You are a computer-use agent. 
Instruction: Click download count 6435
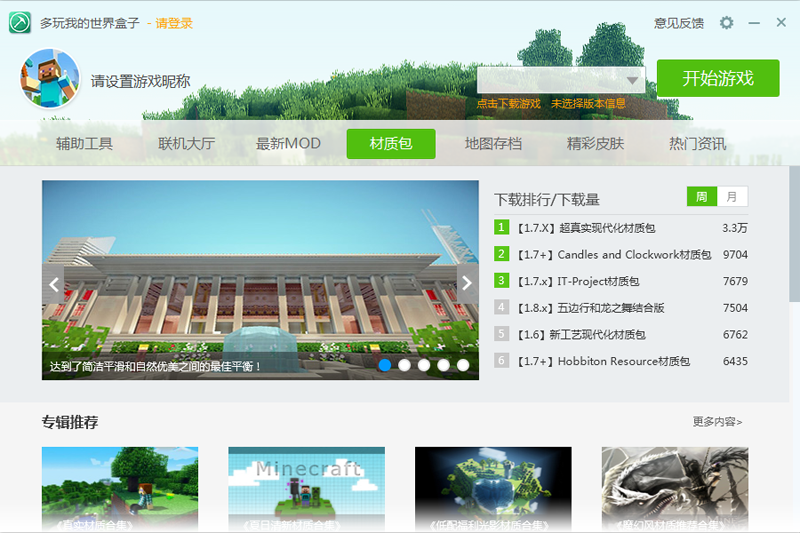[735, 361]
